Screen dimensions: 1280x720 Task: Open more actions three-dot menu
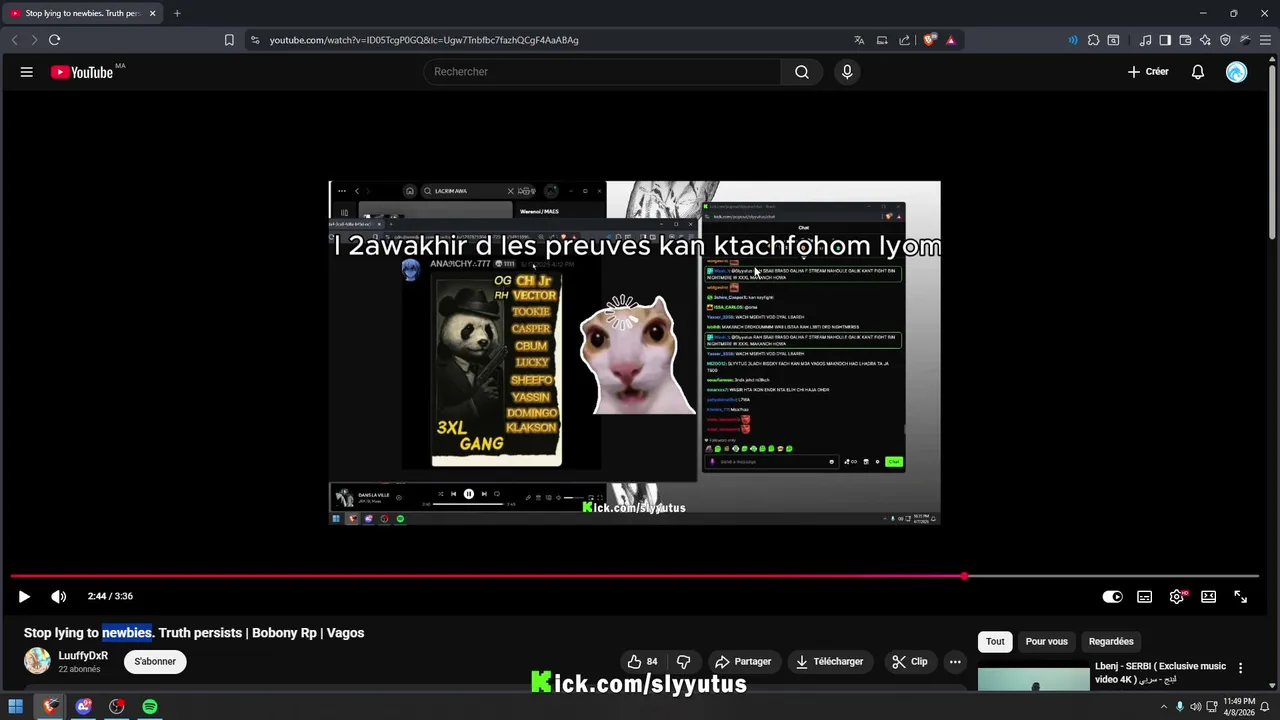pos(955,662)
